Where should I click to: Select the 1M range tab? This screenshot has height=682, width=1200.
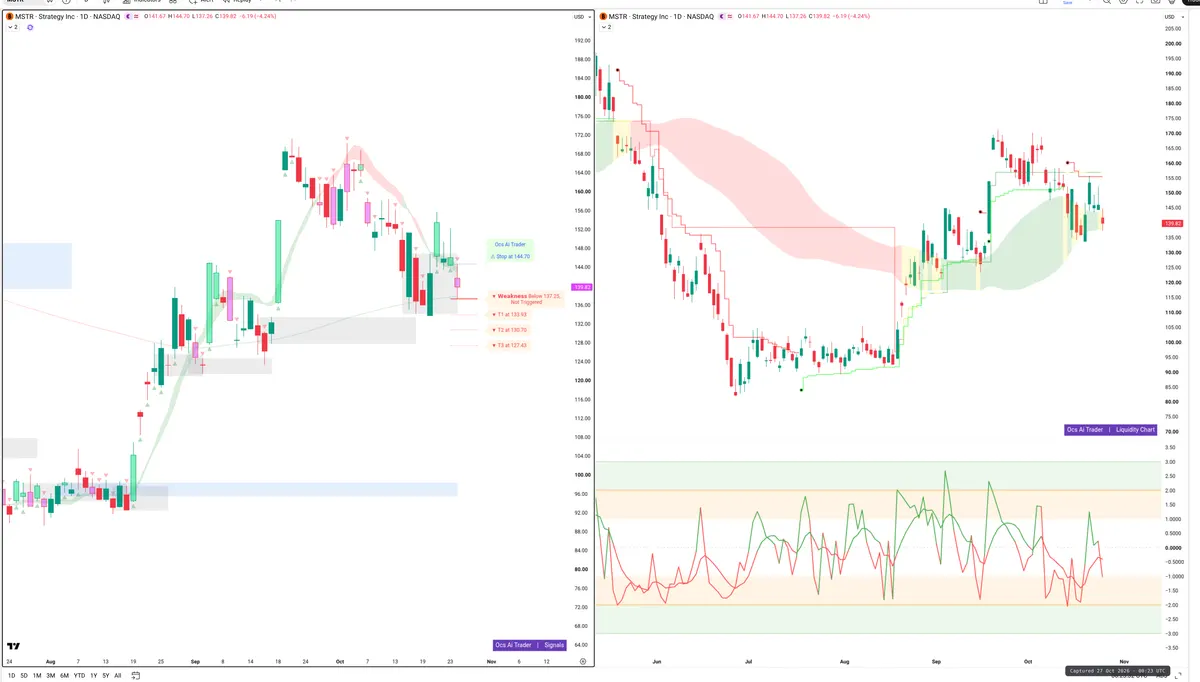pos(37,676)
